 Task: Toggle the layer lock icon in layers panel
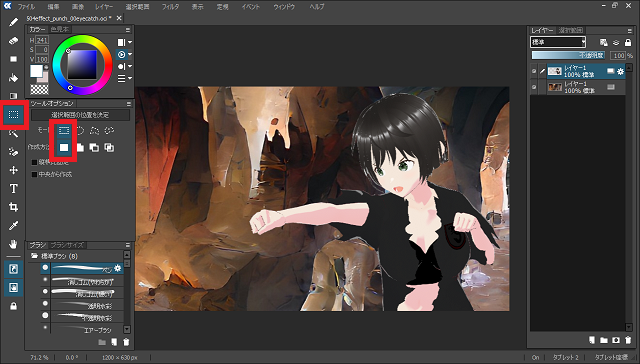pyautogui.click(x=628, y=42)
